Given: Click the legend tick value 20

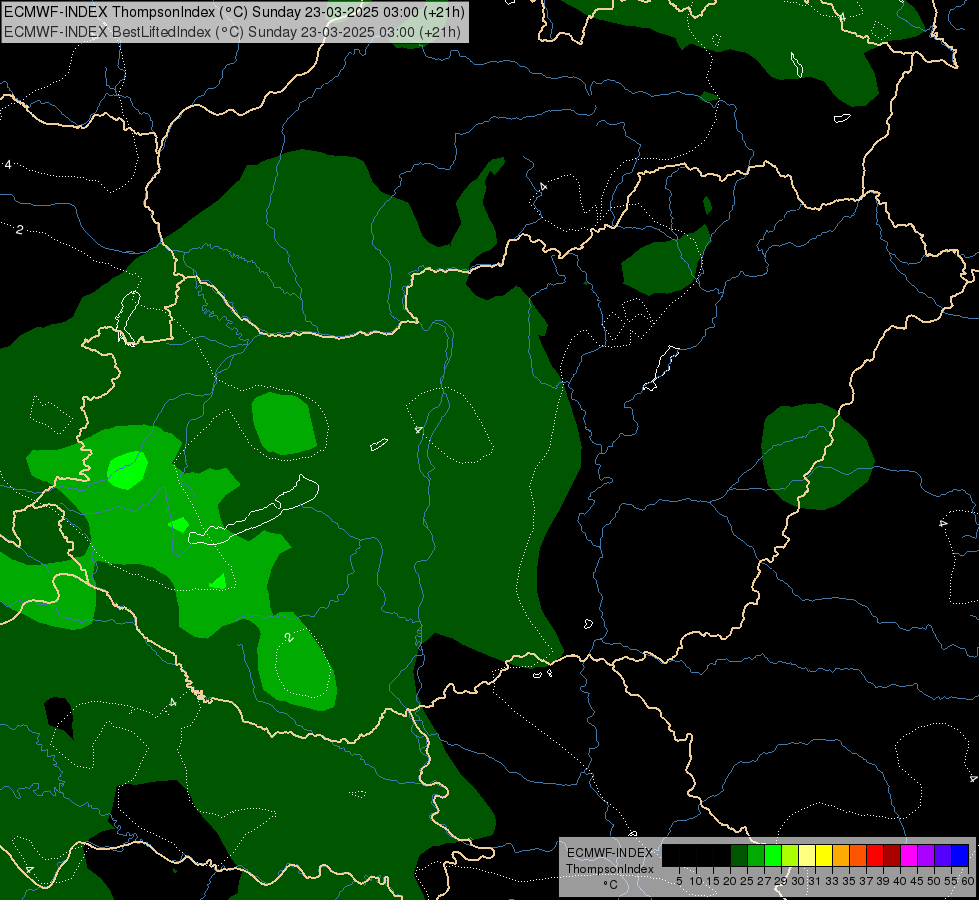Looking at the screenshot, I should pyautogui.click(x=730, y=881).
